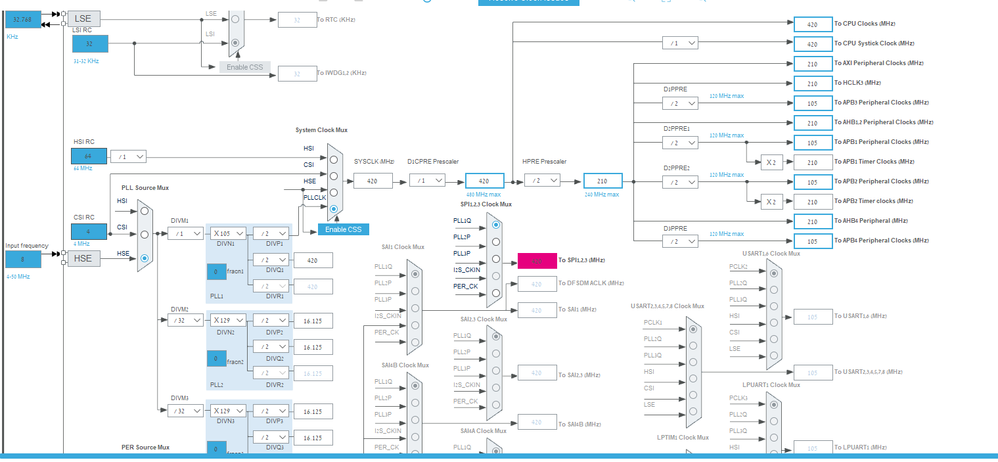Click the APB1 timer X2 multiplier block
The height and width of the screenshot is (462, 998).
[x=771, y=162]
